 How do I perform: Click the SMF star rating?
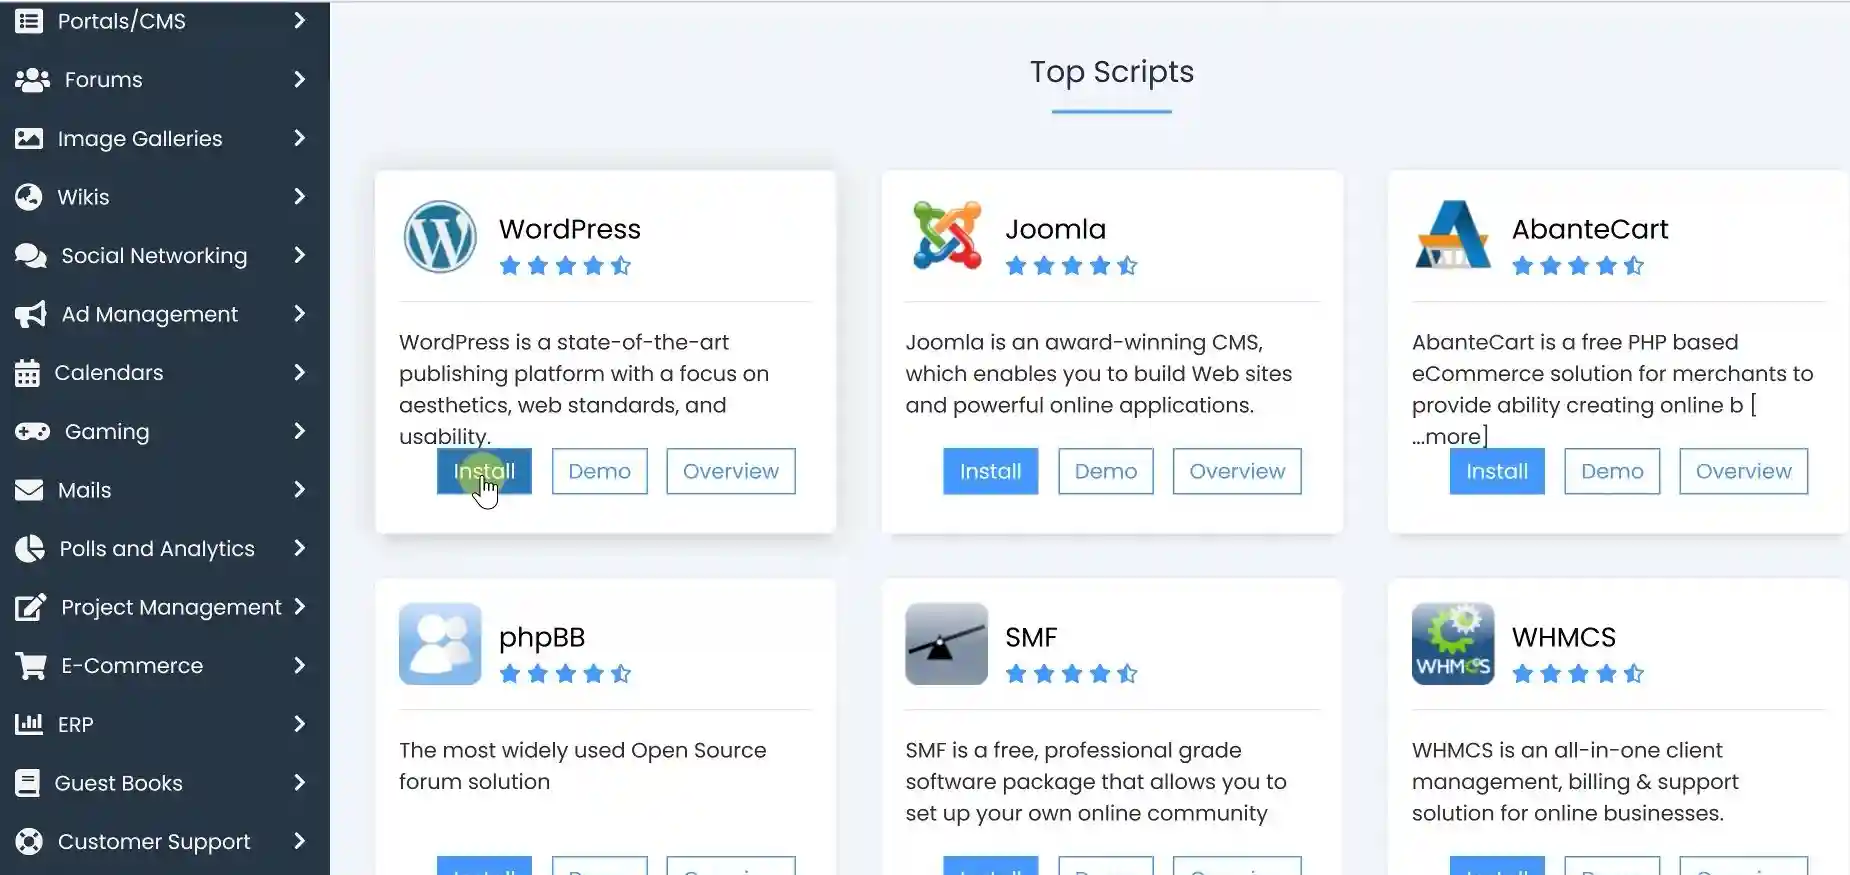click(1072, 674)
